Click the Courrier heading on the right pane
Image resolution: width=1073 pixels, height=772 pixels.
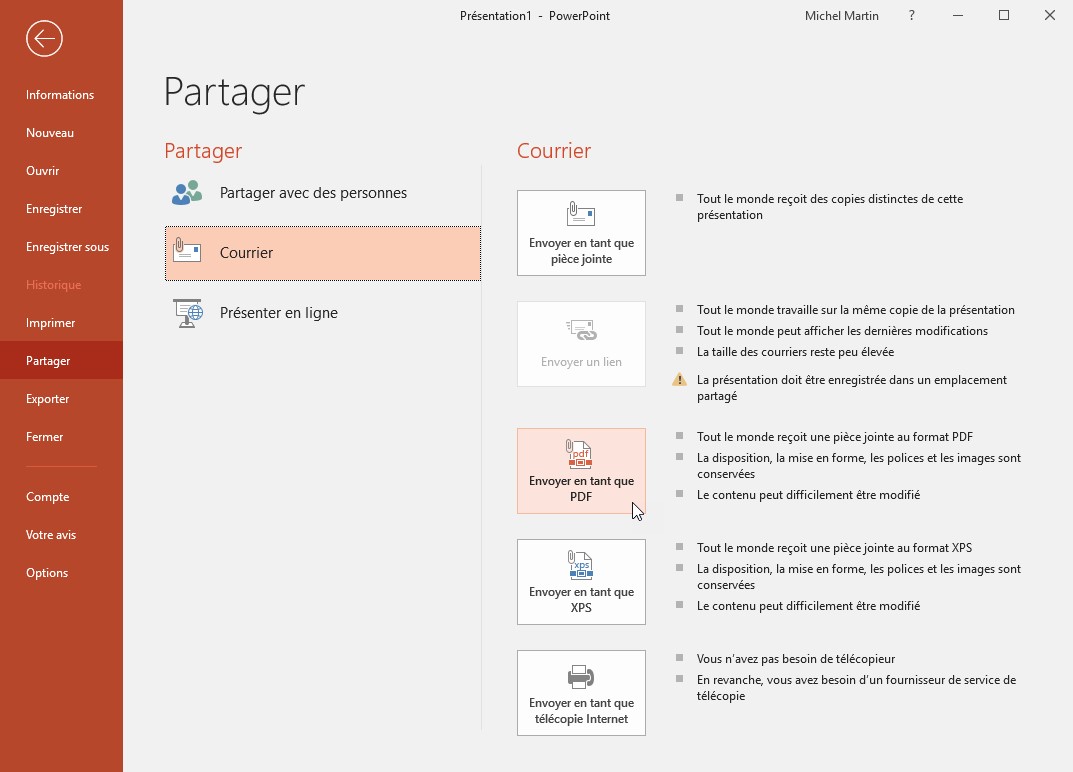[x=554, y=151]
